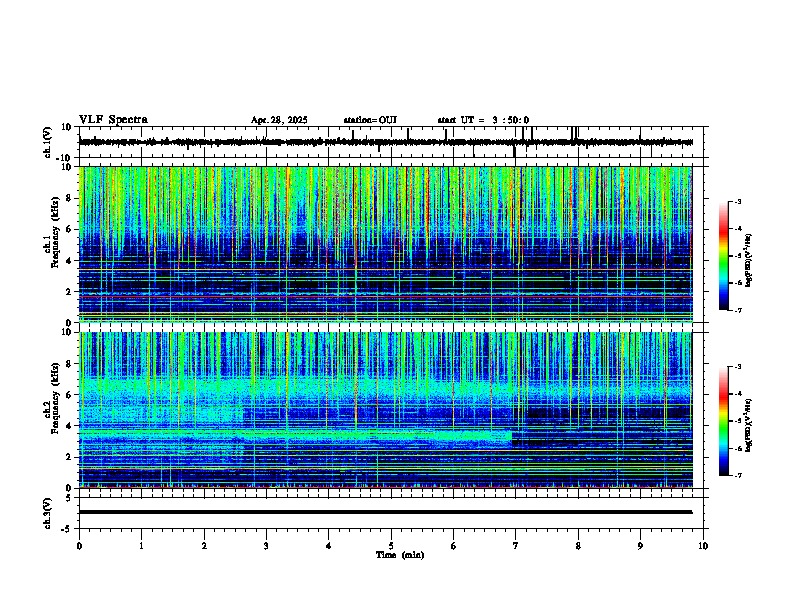Click the "4" kHz tick on ch.1 frequency axis
The width and height of the screenshot is (792, 612).
click(69, 261)
